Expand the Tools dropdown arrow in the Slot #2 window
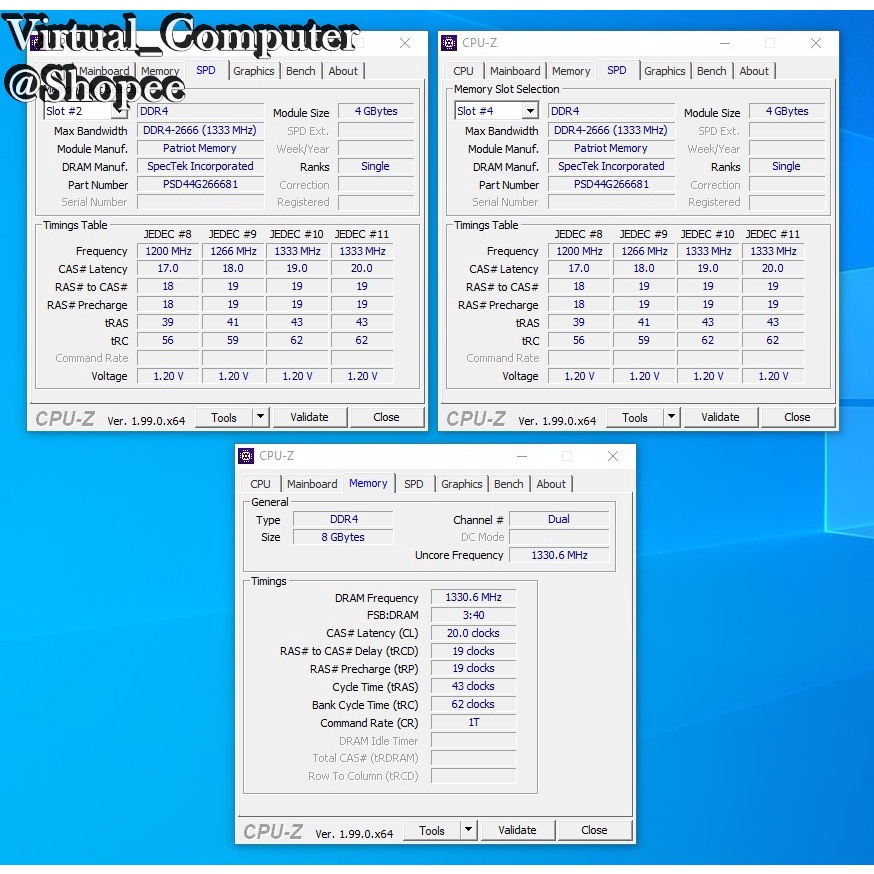Viewport: 874px width, 874px height. (260, 416)
